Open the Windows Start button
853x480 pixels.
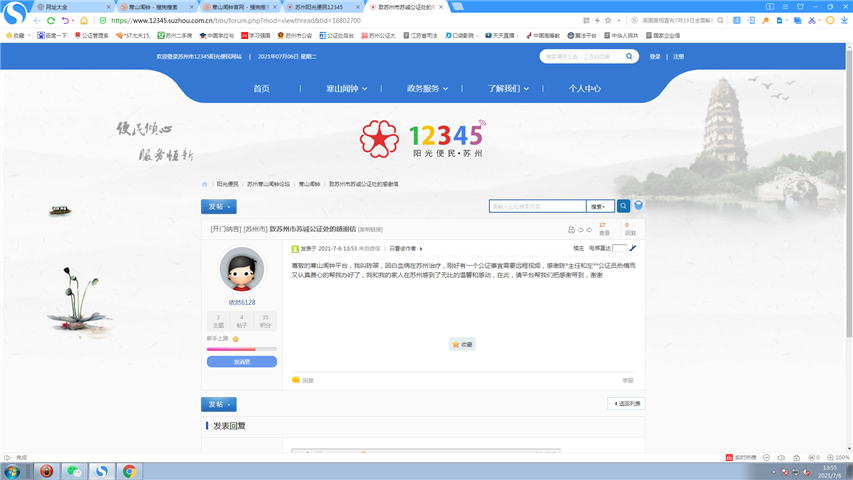[12, 471]
